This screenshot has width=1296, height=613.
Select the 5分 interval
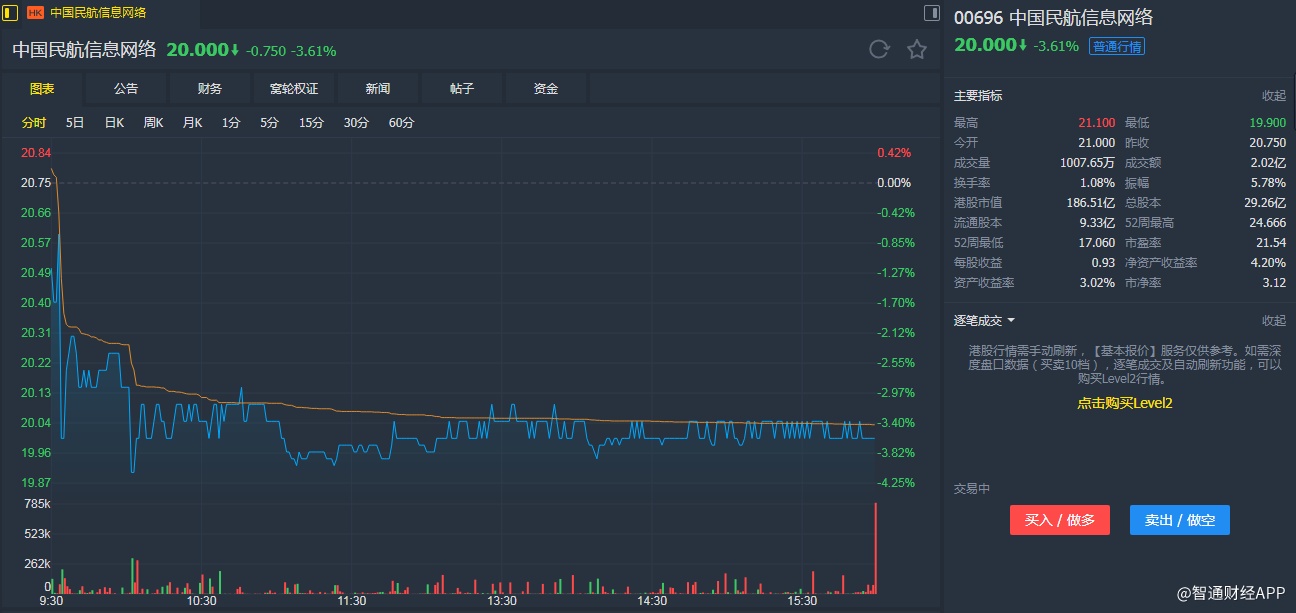click(270, 123)
